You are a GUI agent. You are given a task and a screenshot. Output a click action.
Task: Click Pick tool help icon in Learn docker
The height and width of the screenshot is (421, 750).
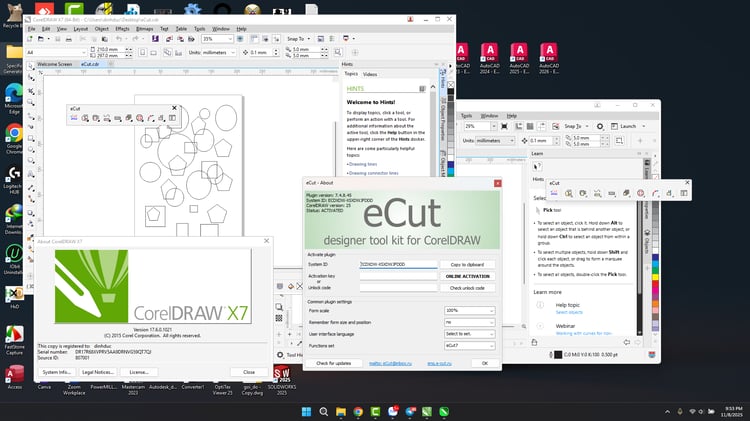[x=537, y=166]
